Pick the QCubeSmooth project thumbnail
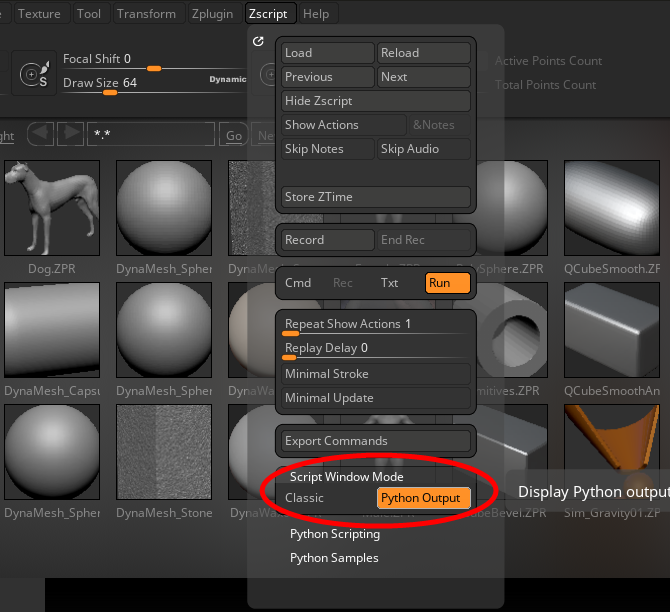The image size is (670, 612). click(612, 209)
